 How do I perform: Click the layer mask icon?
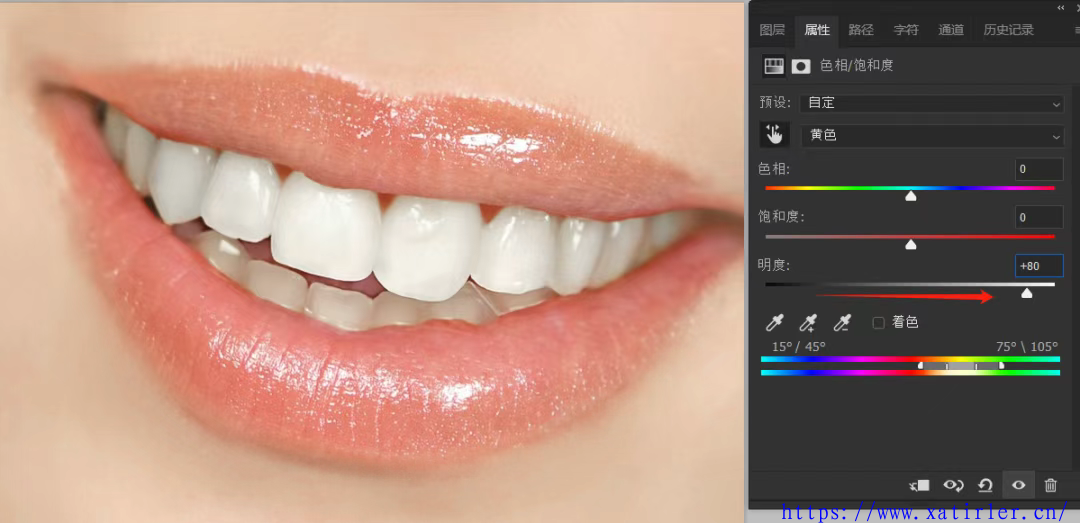coord(801,66)
